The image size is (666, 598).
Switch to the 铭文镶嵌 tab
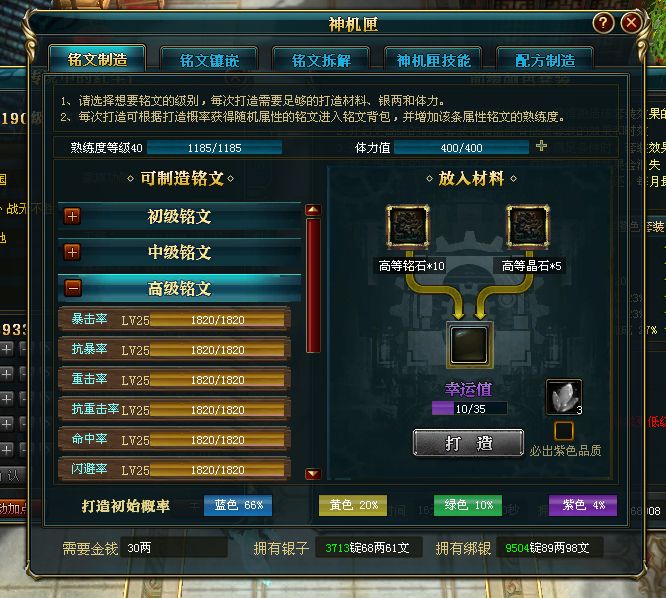209,60
